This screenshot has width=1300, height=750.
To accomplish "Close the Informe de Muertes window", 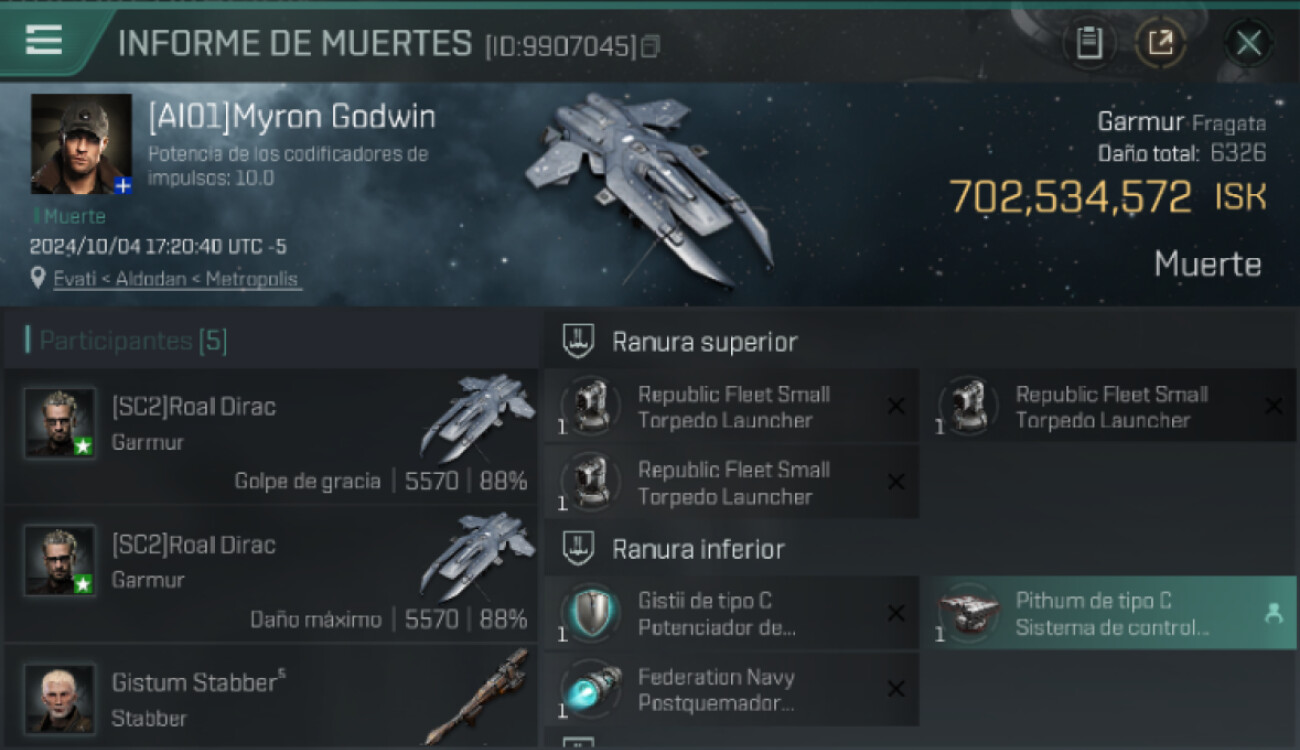I will pyautogui.click(x=1248, y=43).
